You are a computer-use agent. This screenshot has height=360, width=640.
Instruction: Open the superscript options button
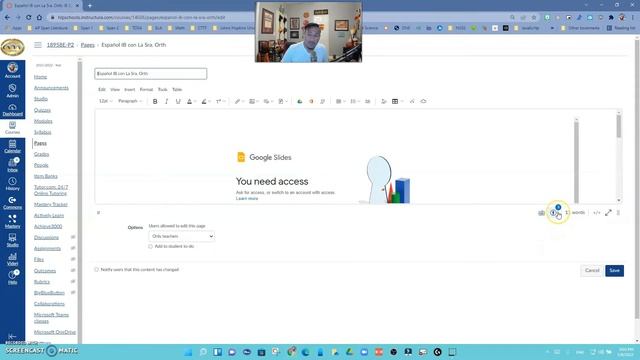click(219, 101)
